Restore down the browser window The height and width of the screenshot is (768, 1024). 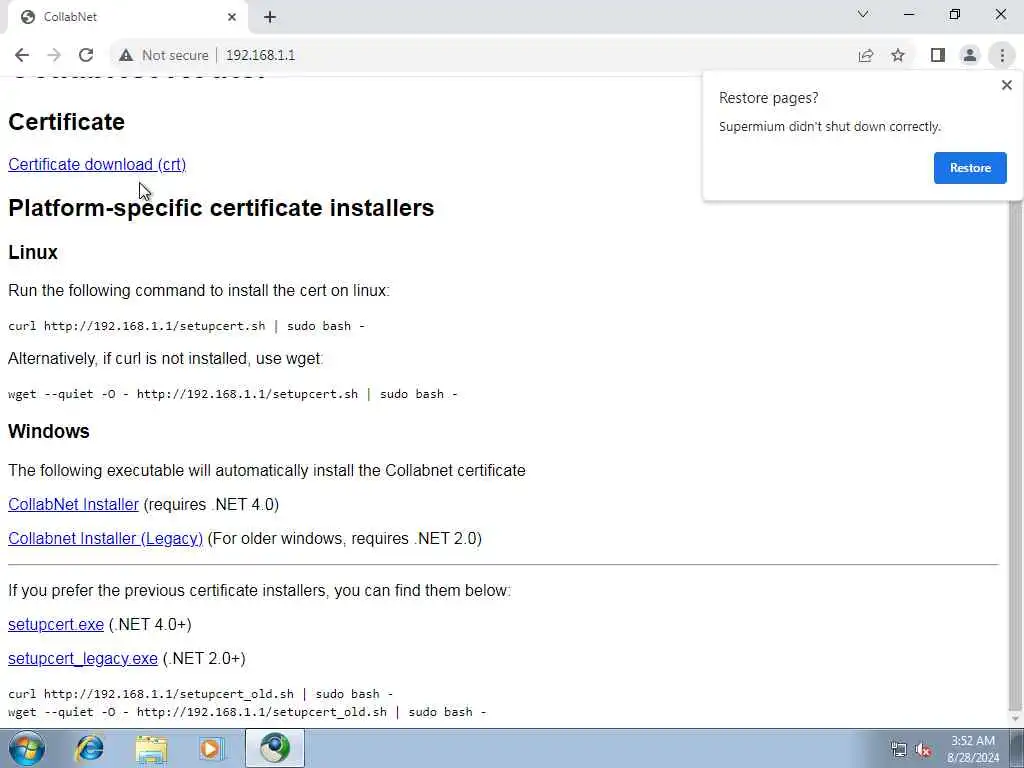tap(955, 14)
